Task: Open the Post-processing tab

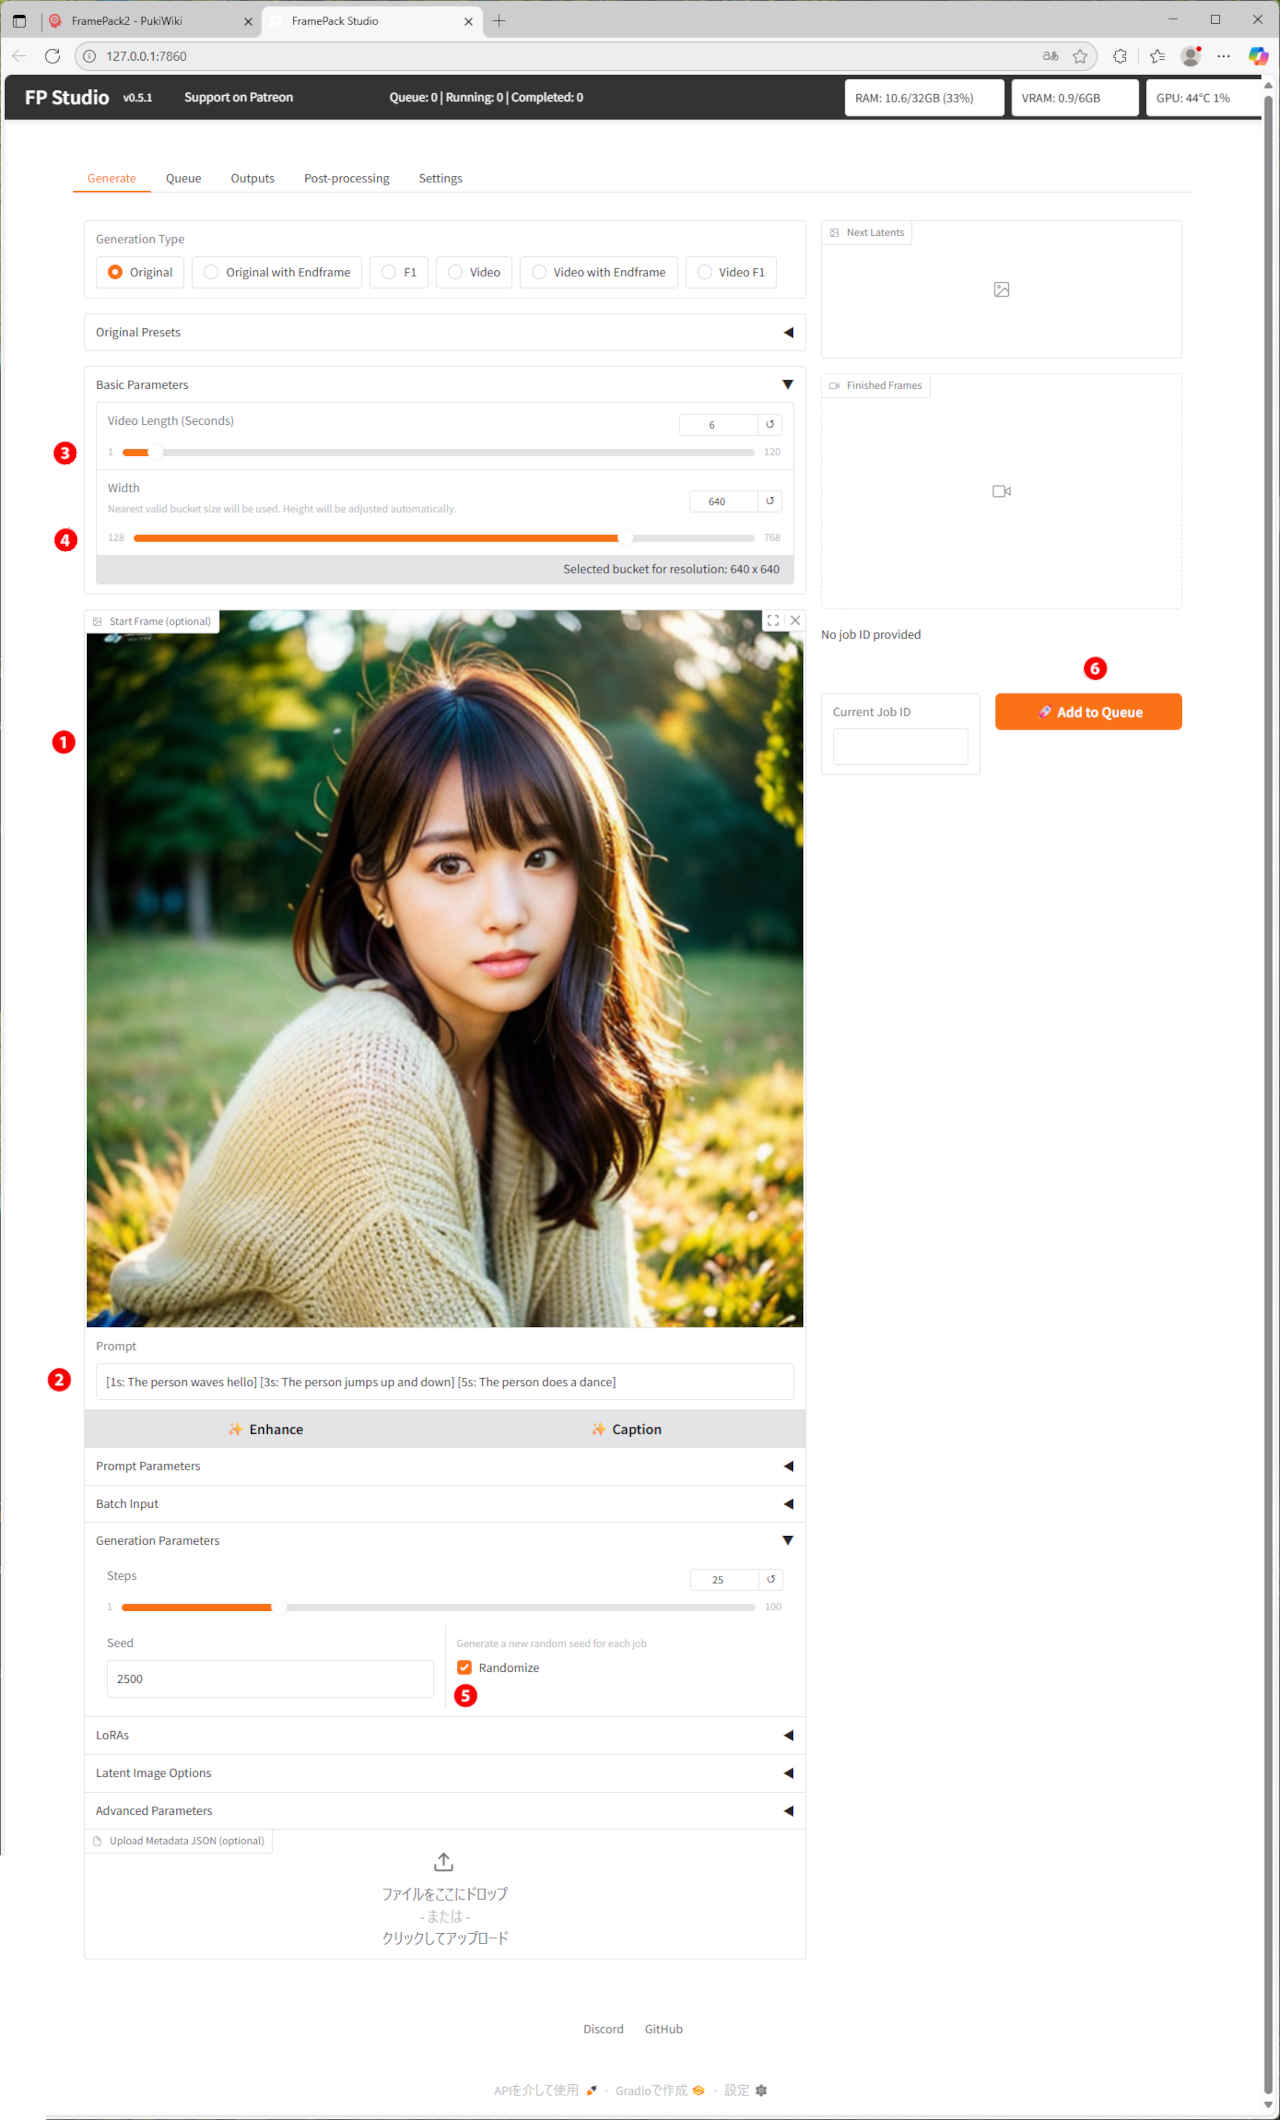Action: click(x=346, y=178)
